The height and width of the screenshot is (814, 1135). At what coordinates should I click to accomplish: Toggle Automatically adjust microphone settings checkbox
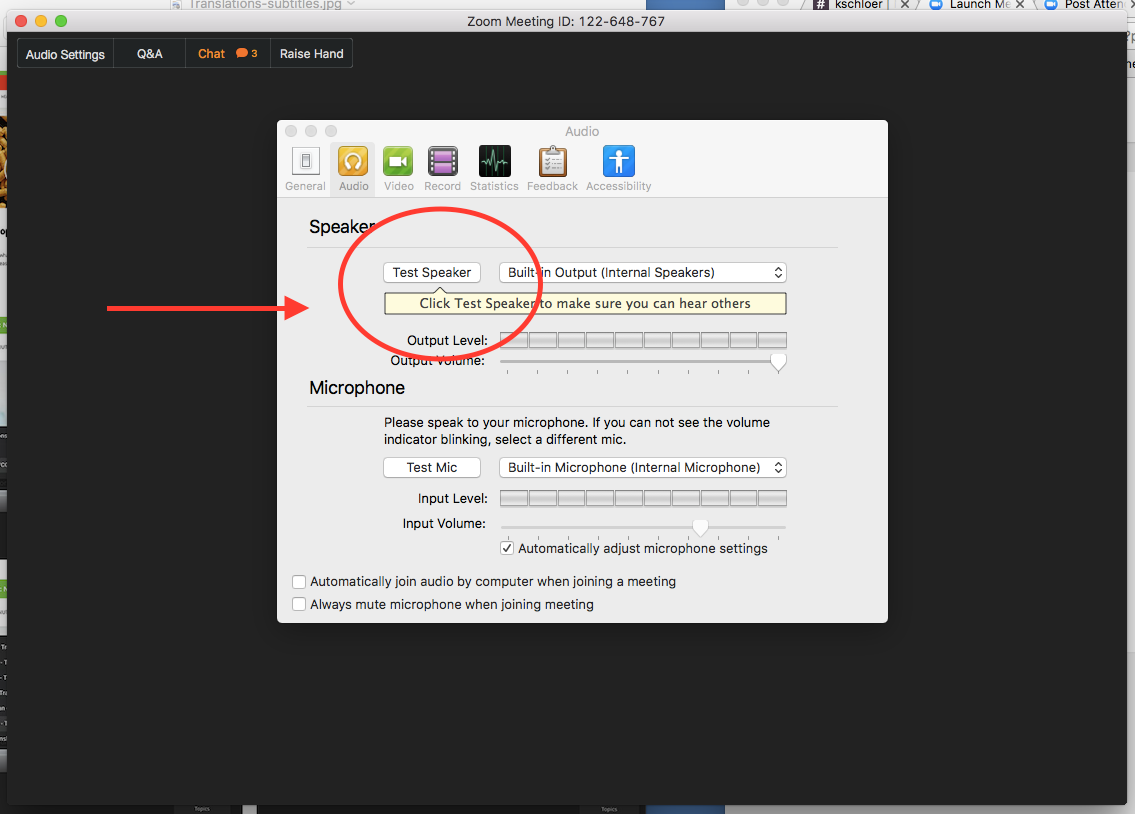pyautogui.click(x=507, y=548)
